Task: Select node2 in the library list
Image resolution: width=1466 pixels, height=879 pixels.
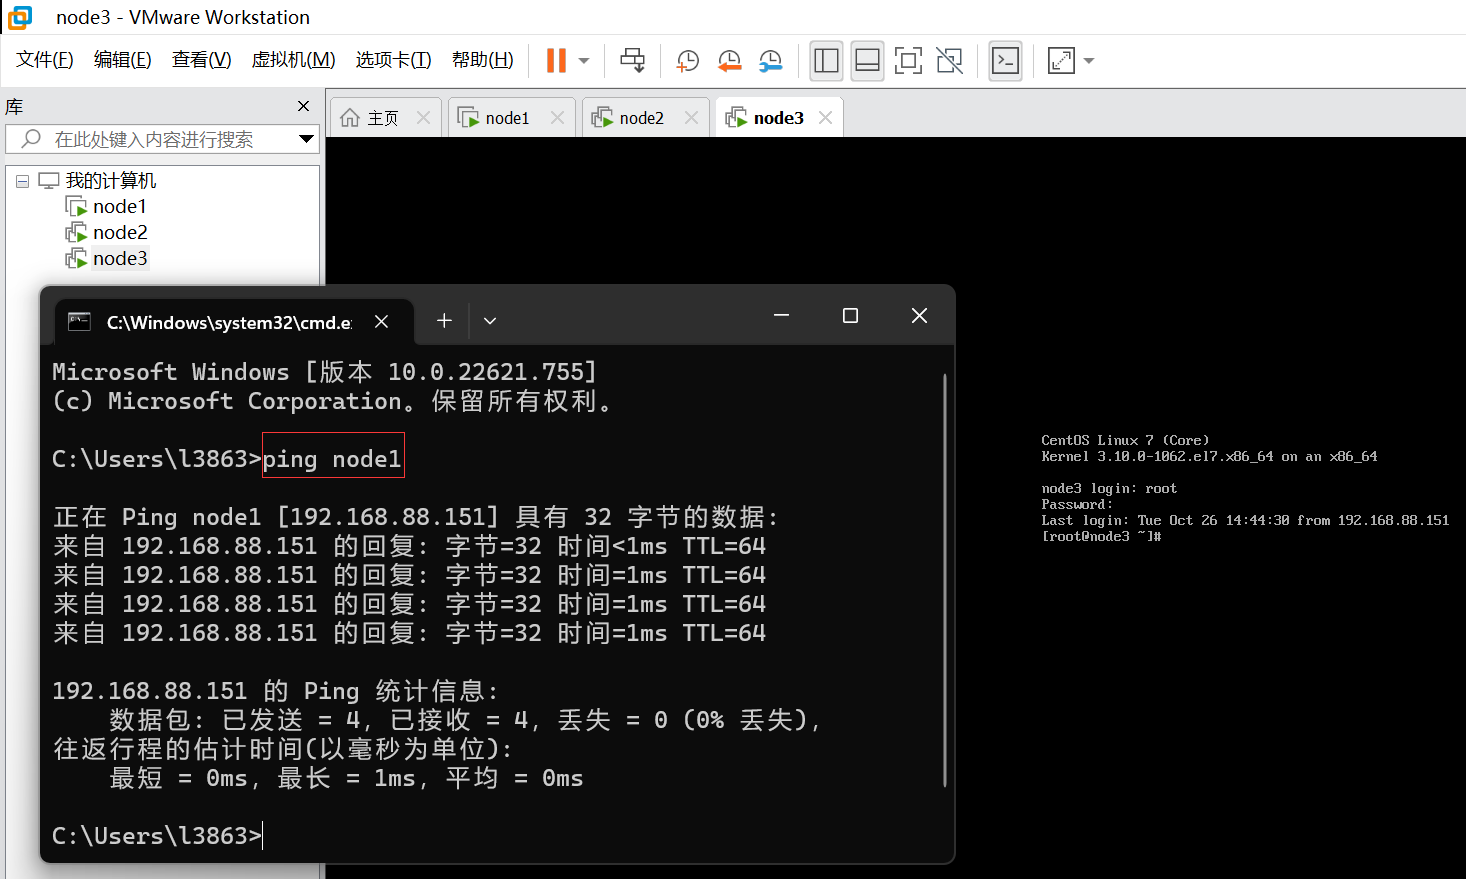Action: click(117, 232)
